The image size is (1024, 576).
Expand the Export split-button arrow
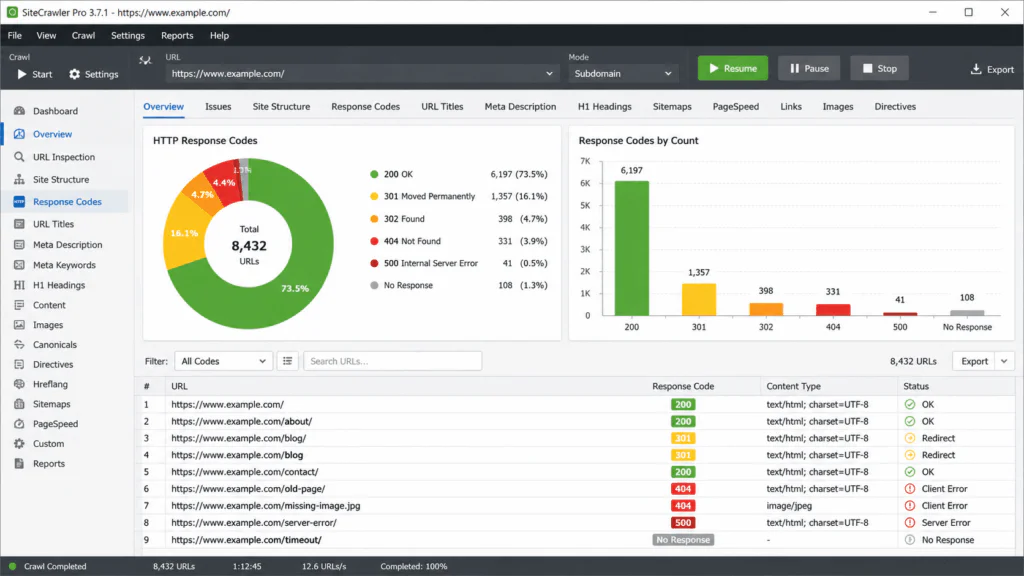click(1004, 361)
